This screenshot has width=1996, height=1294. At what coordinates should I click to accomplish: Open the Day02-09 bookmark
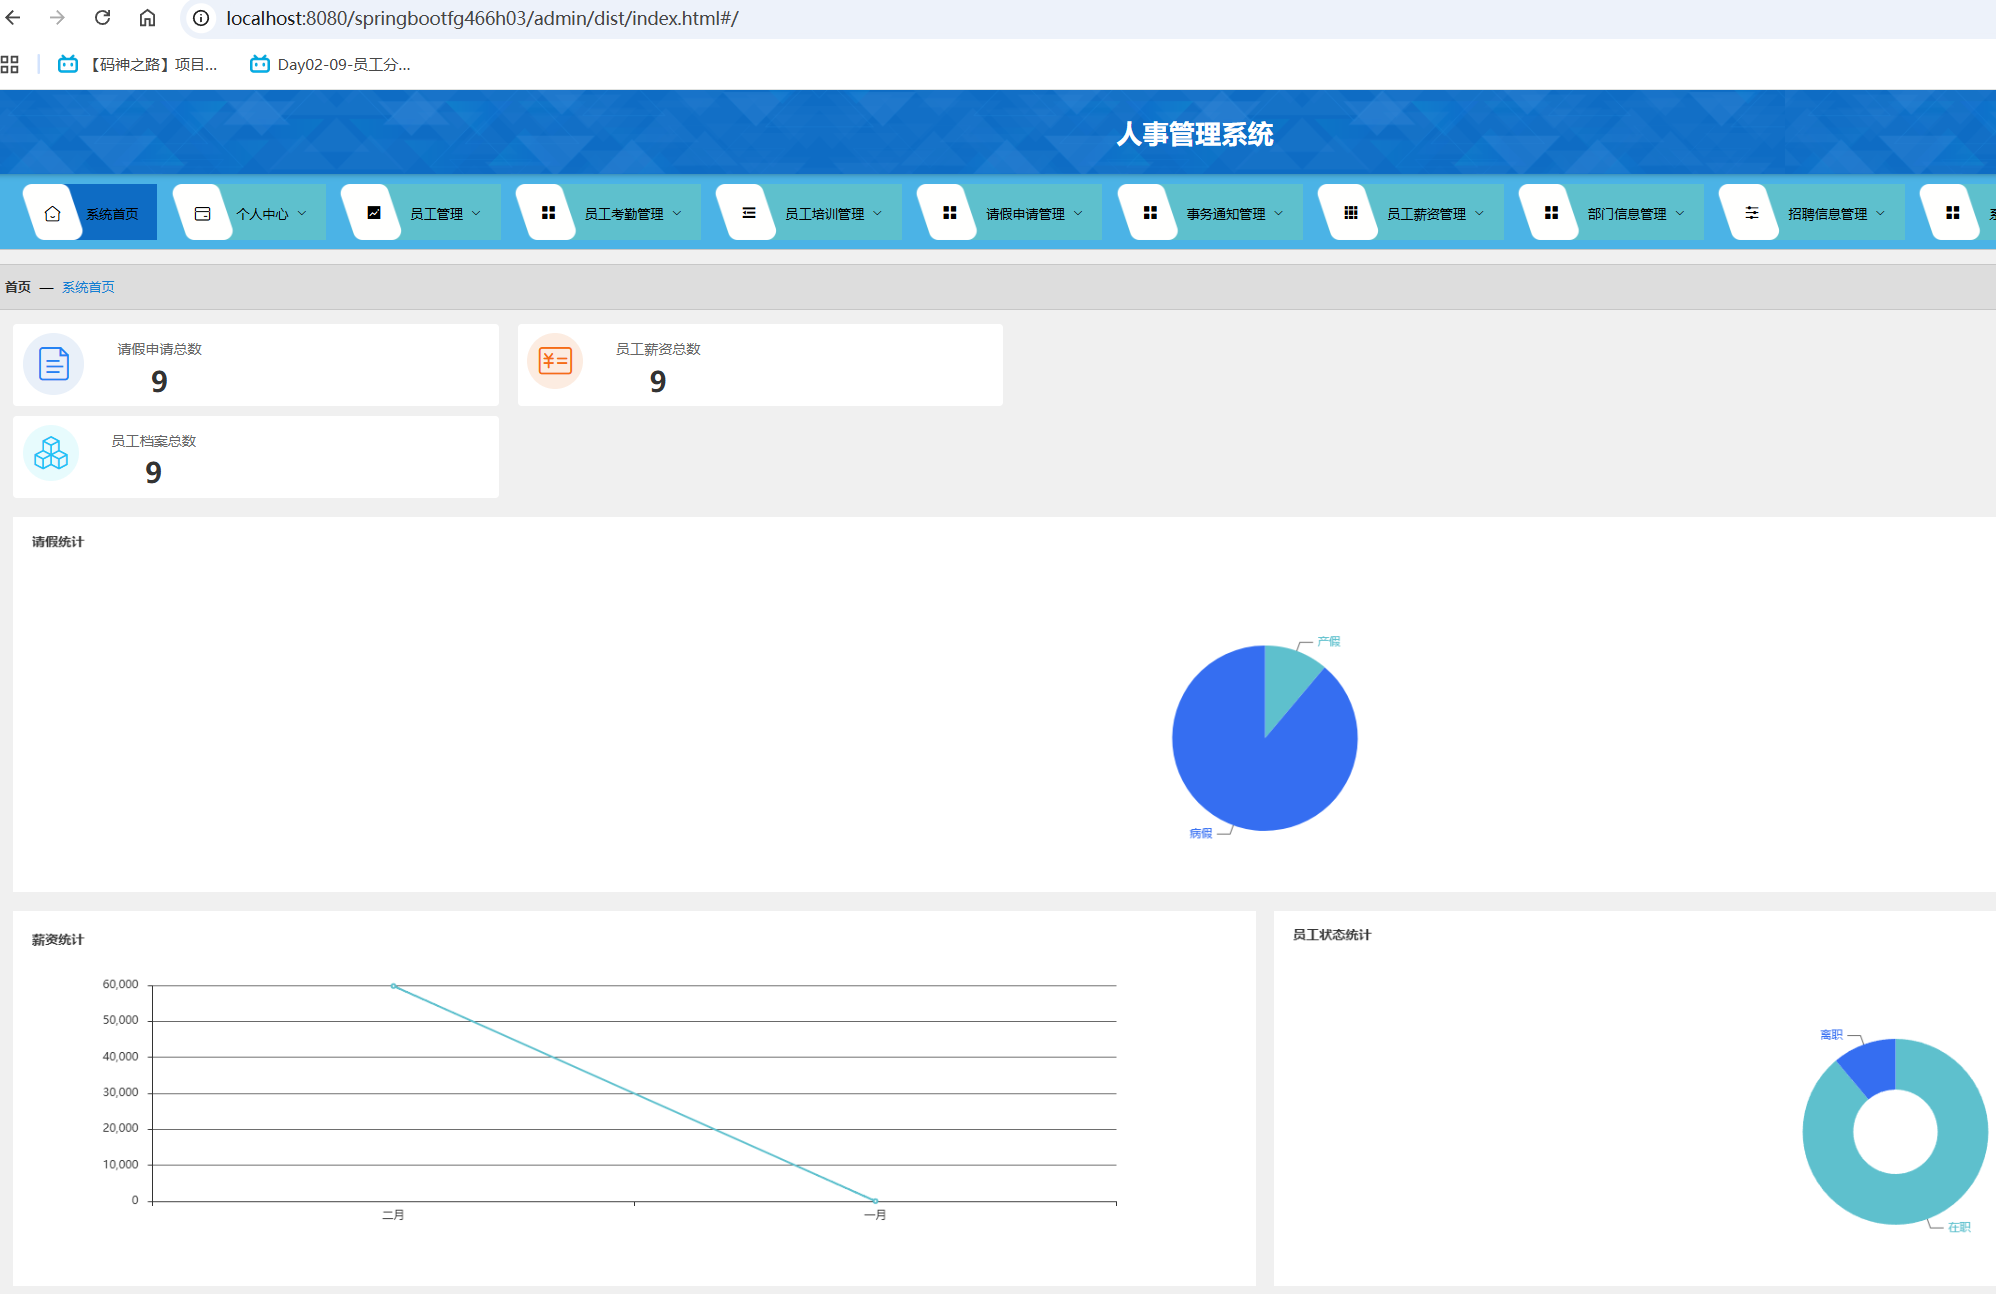coord(330,64)
